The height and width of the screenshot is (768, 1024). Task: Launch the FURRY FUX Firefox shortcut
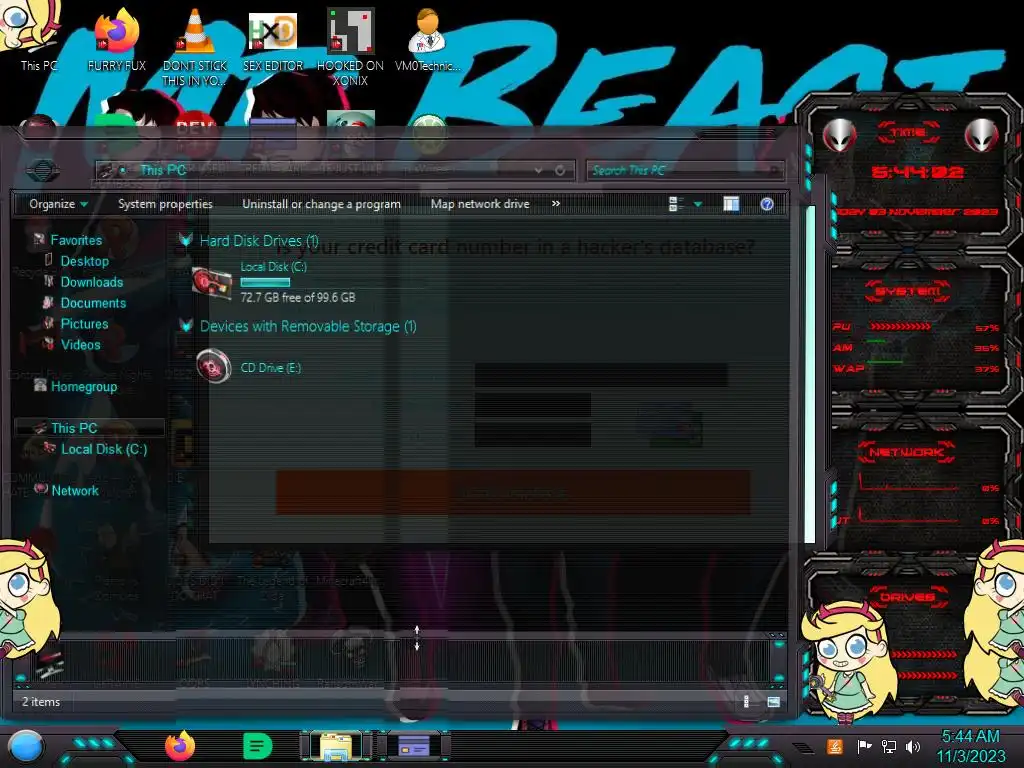117,39
